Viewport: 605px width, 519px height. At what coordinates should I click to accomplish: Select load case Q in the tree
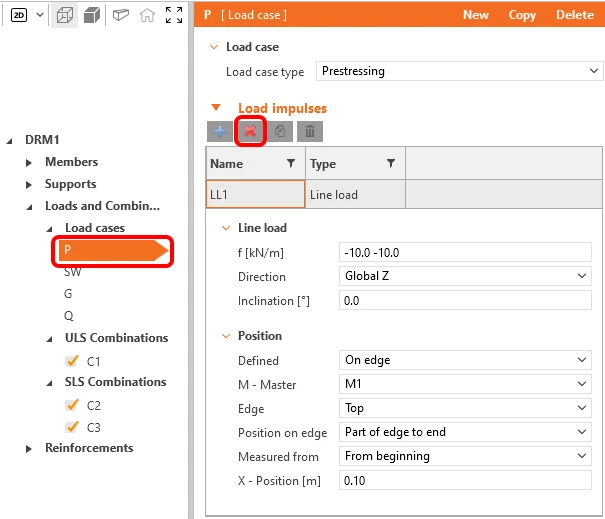click(x=68, y=316)
